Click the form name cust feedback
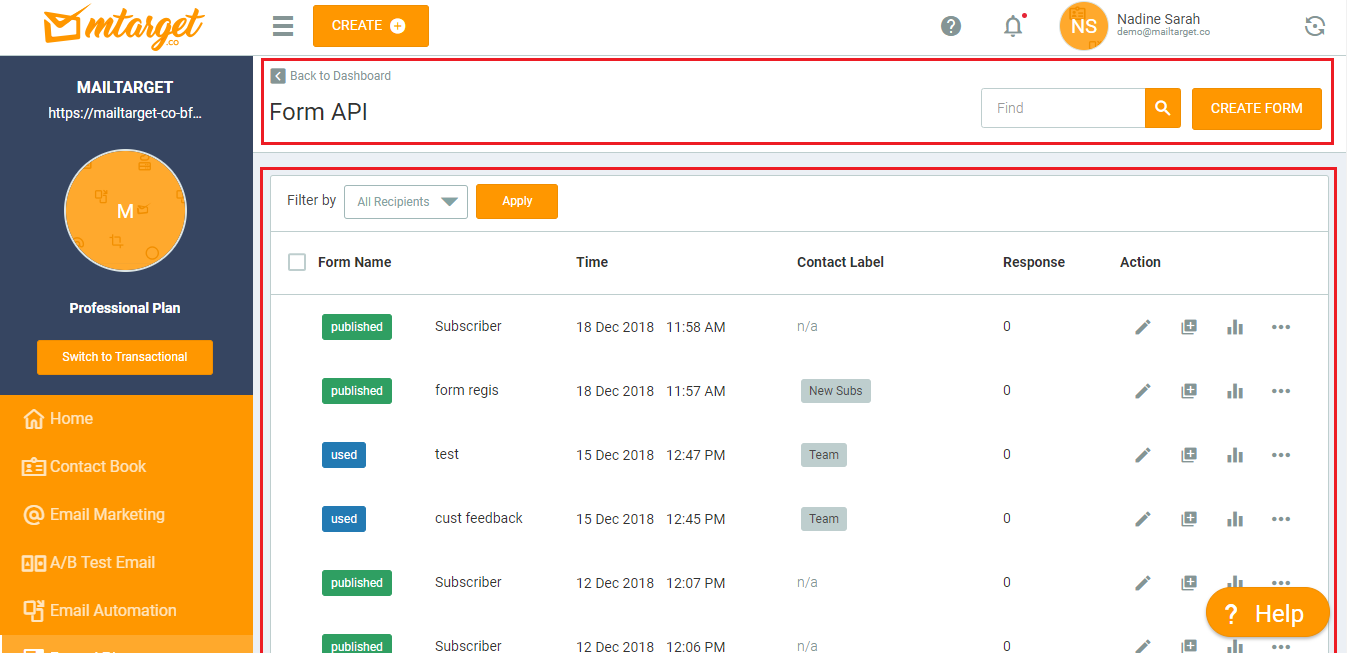The height and width of the screenshot is (653, 1347). pos(479,518)
